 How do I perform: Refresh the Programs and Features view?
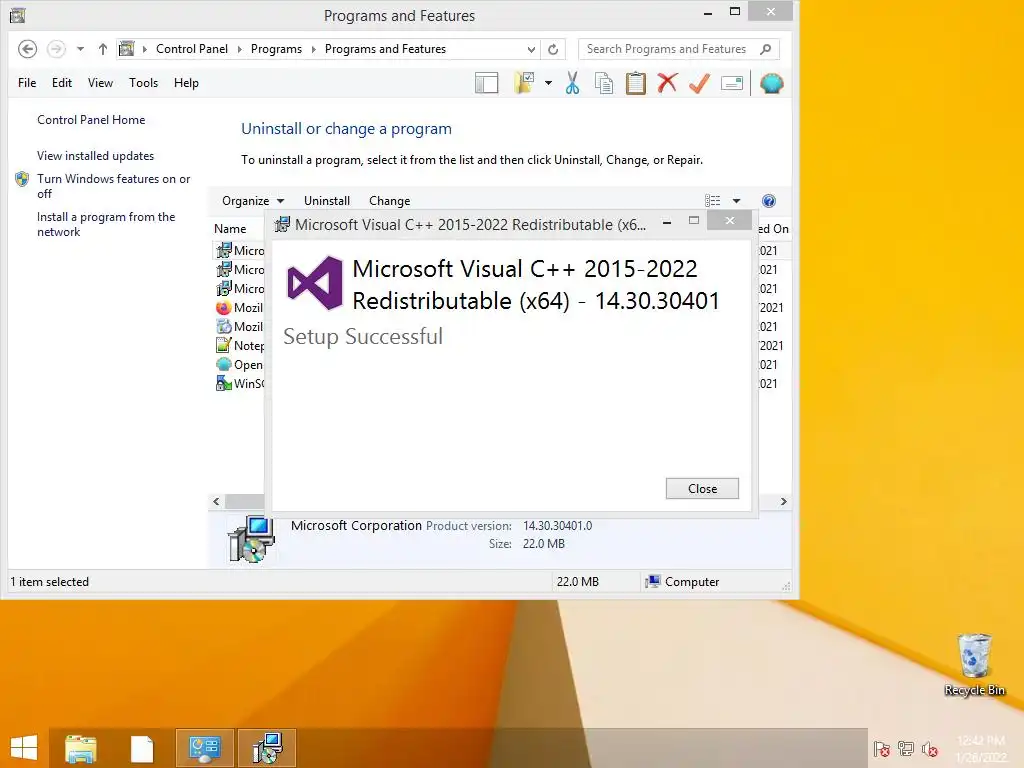point(553,50)
